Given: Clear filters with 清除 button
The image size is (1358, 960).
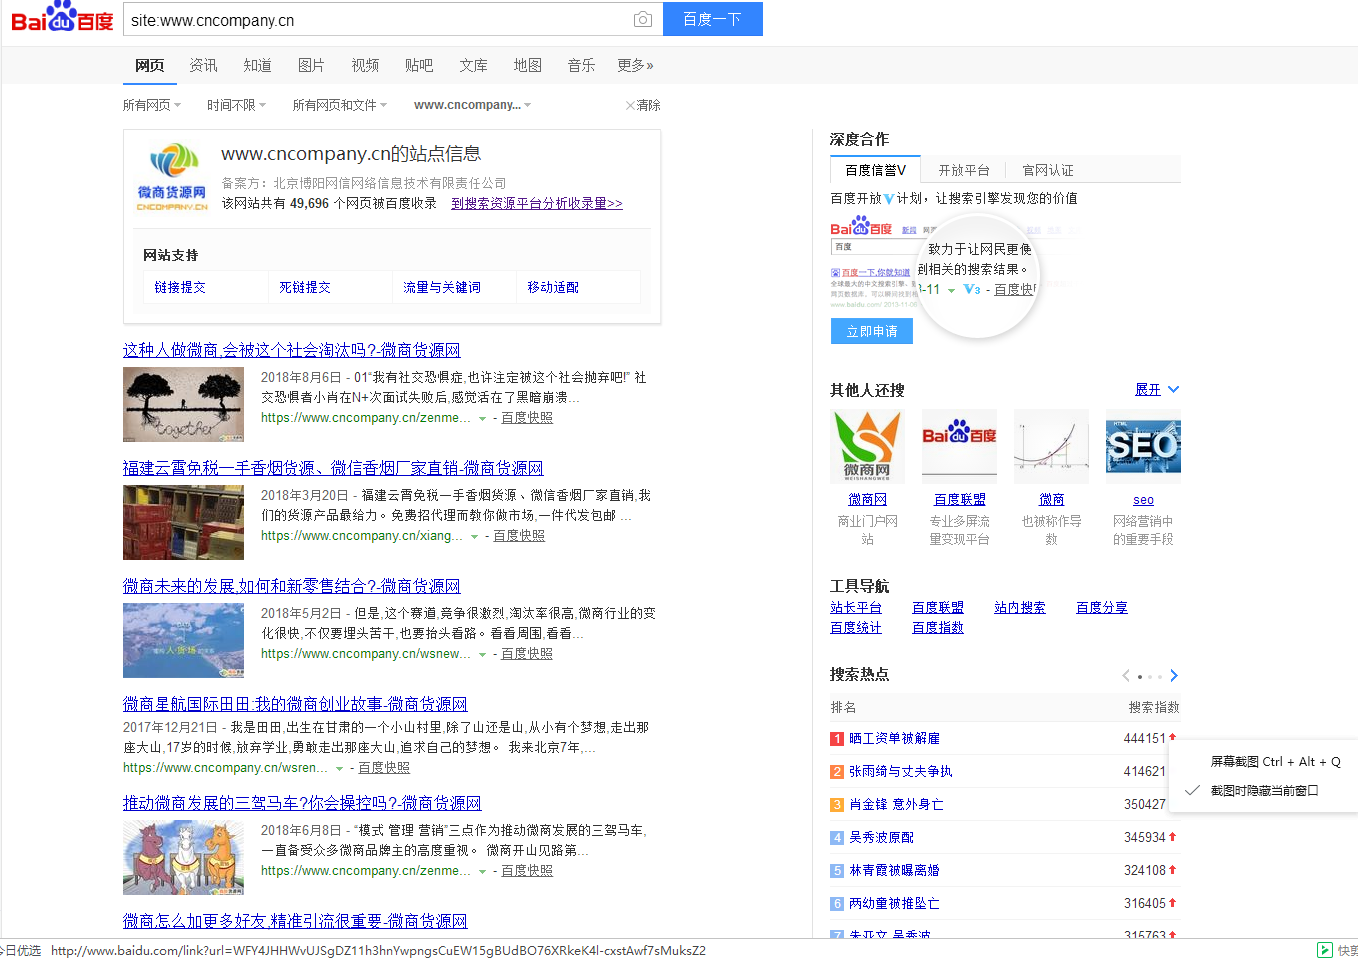Looking at the screenshot, I should (643, 105).
